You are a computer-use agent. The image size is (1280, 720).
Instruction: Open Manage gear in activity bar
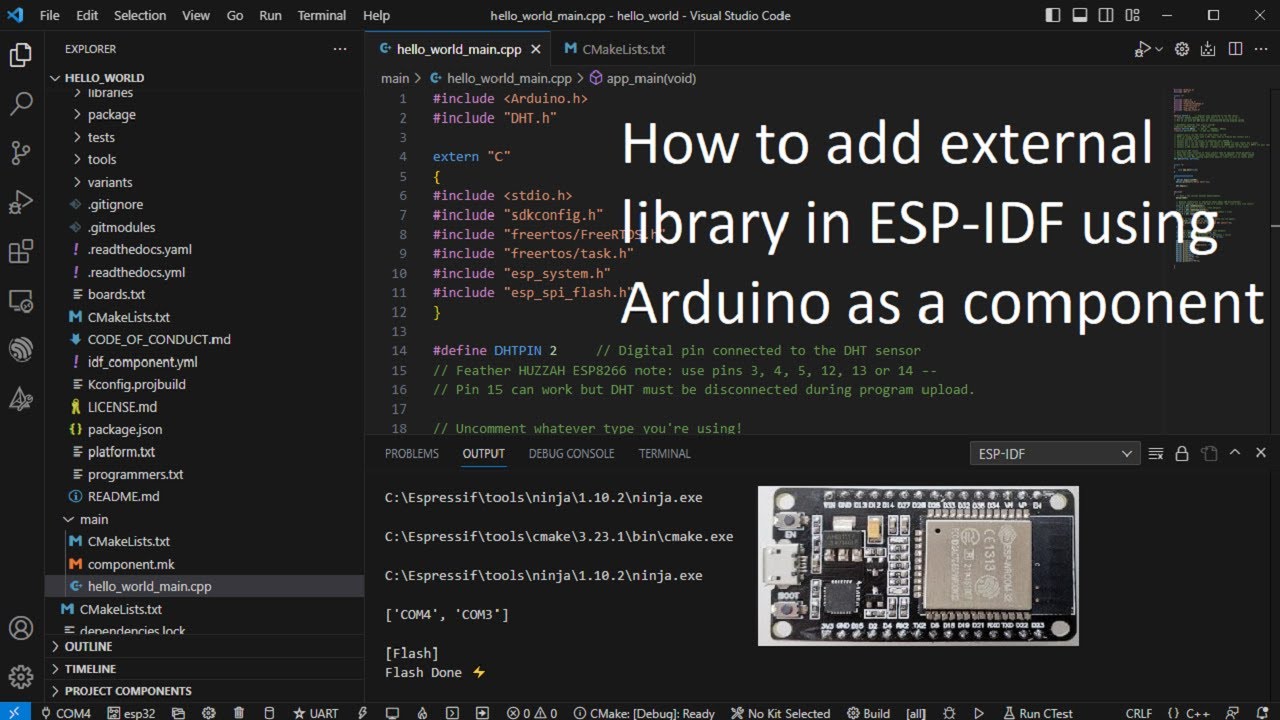[21, 677]
